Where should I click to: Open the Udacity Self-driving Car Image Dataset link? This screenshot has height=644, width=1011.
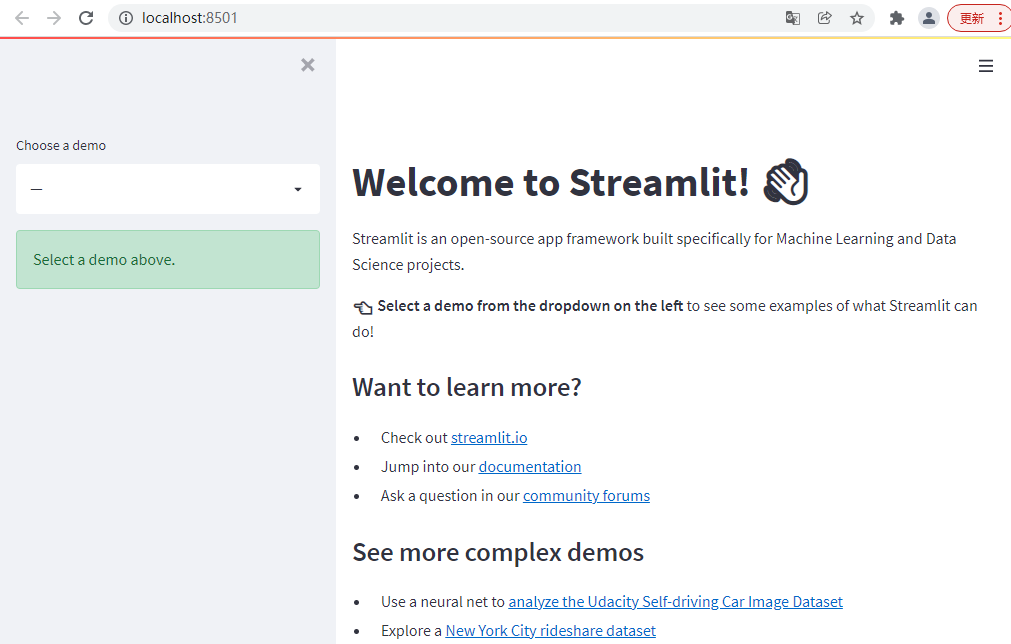click(x=675, y=601)
